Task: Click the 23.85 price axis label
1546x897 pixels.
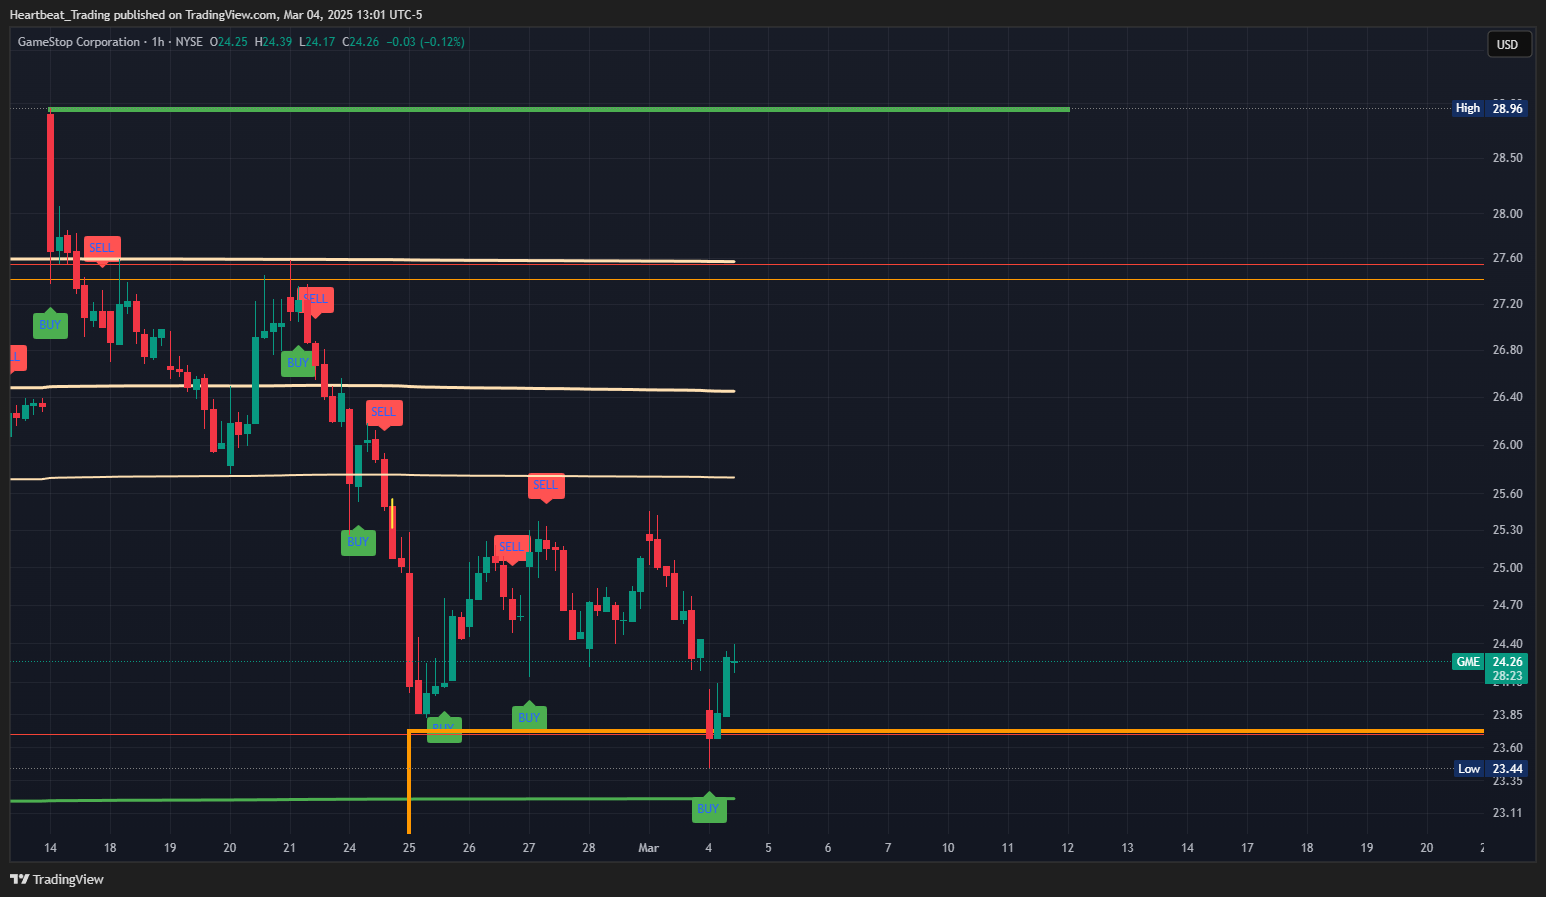Action: pos(1508,715)
